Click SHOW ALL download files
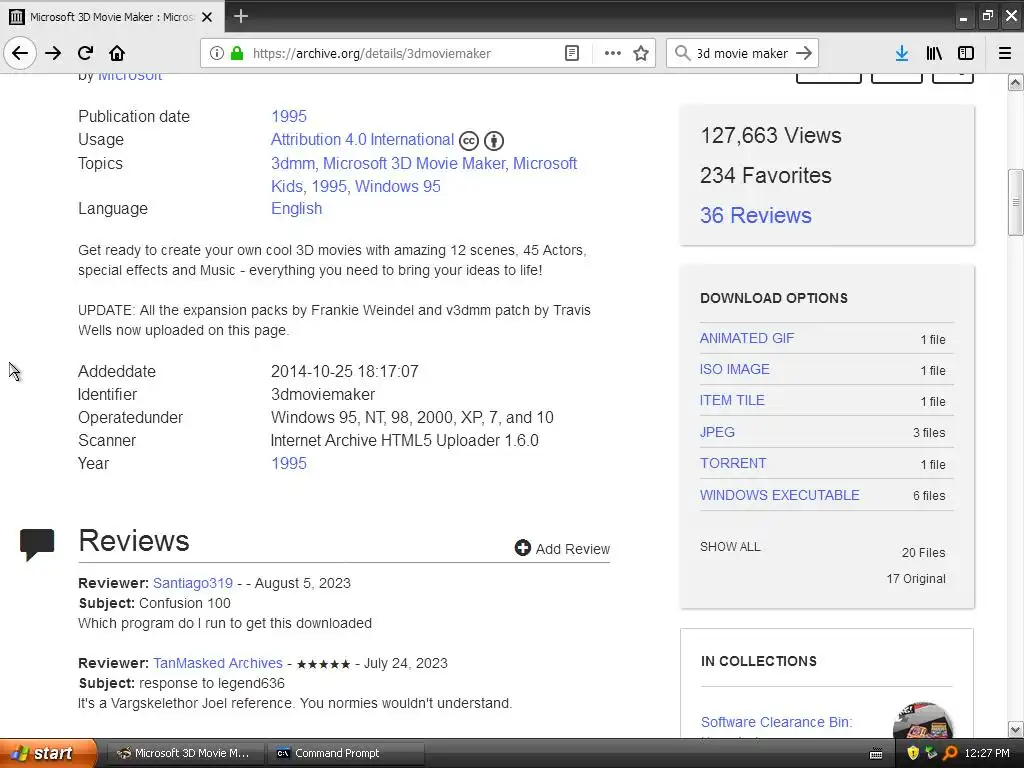1024x768 pixels. point(730,547)
